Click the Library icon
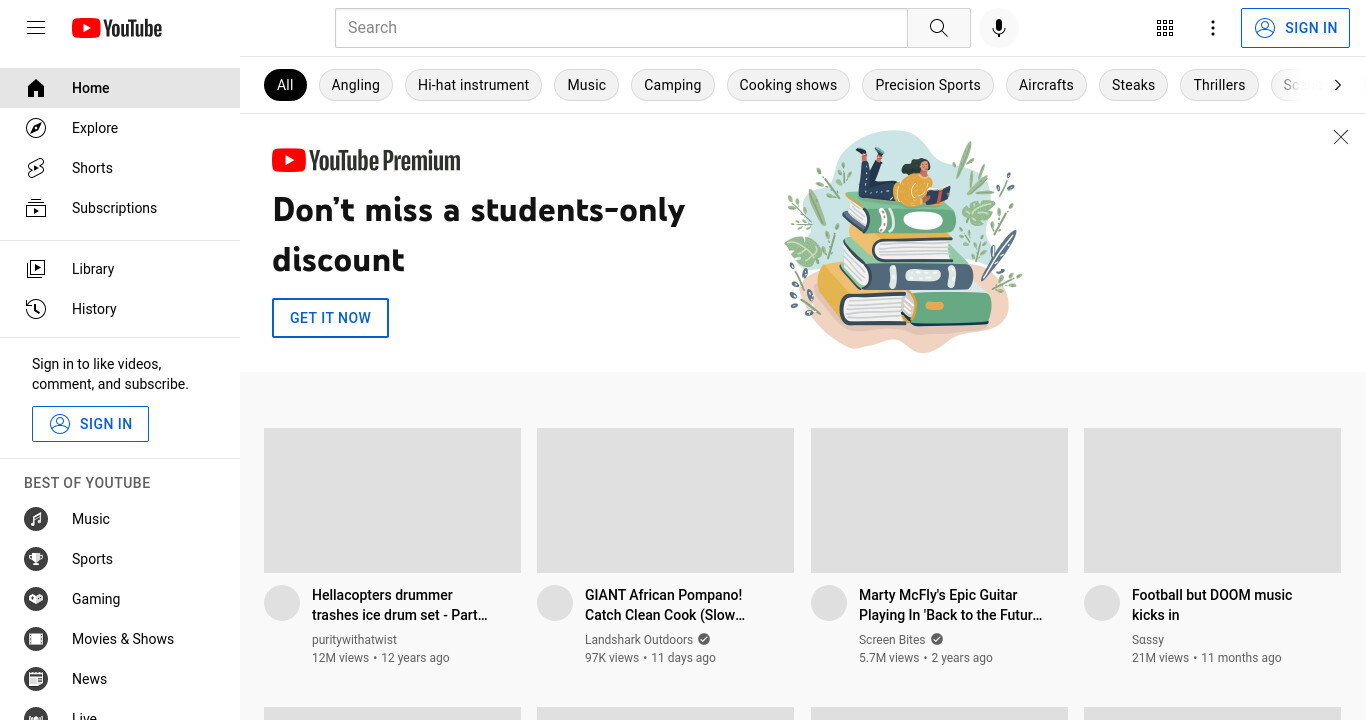This screenshot has height=720, width=1366. (36, 269)
